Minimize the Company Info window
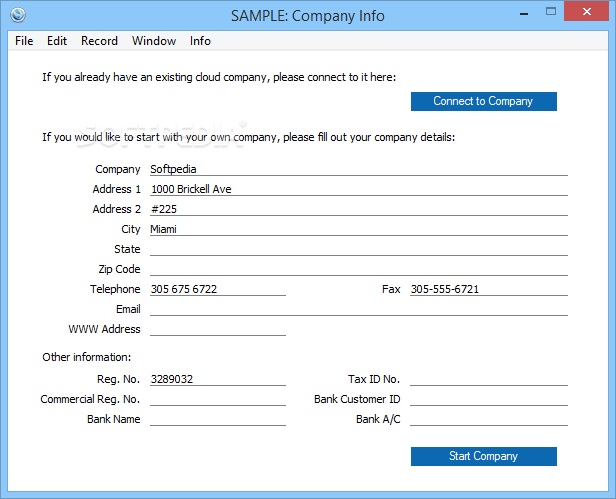 pyautogui.click(x=524, y=13)
